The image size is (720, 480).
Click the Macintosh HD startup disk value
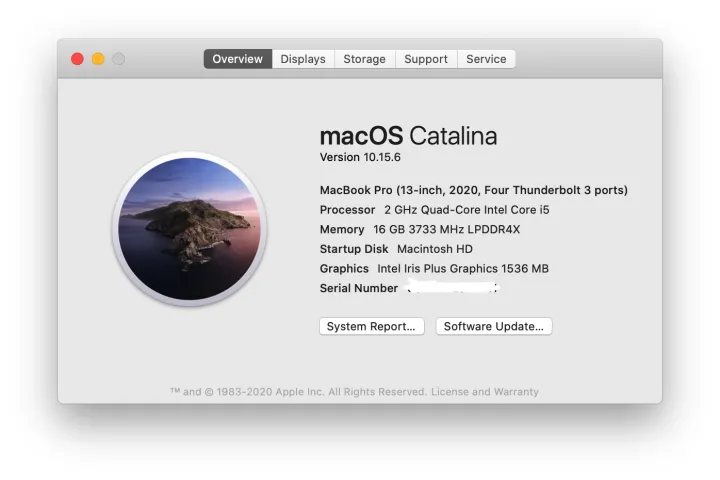(435, 249)
